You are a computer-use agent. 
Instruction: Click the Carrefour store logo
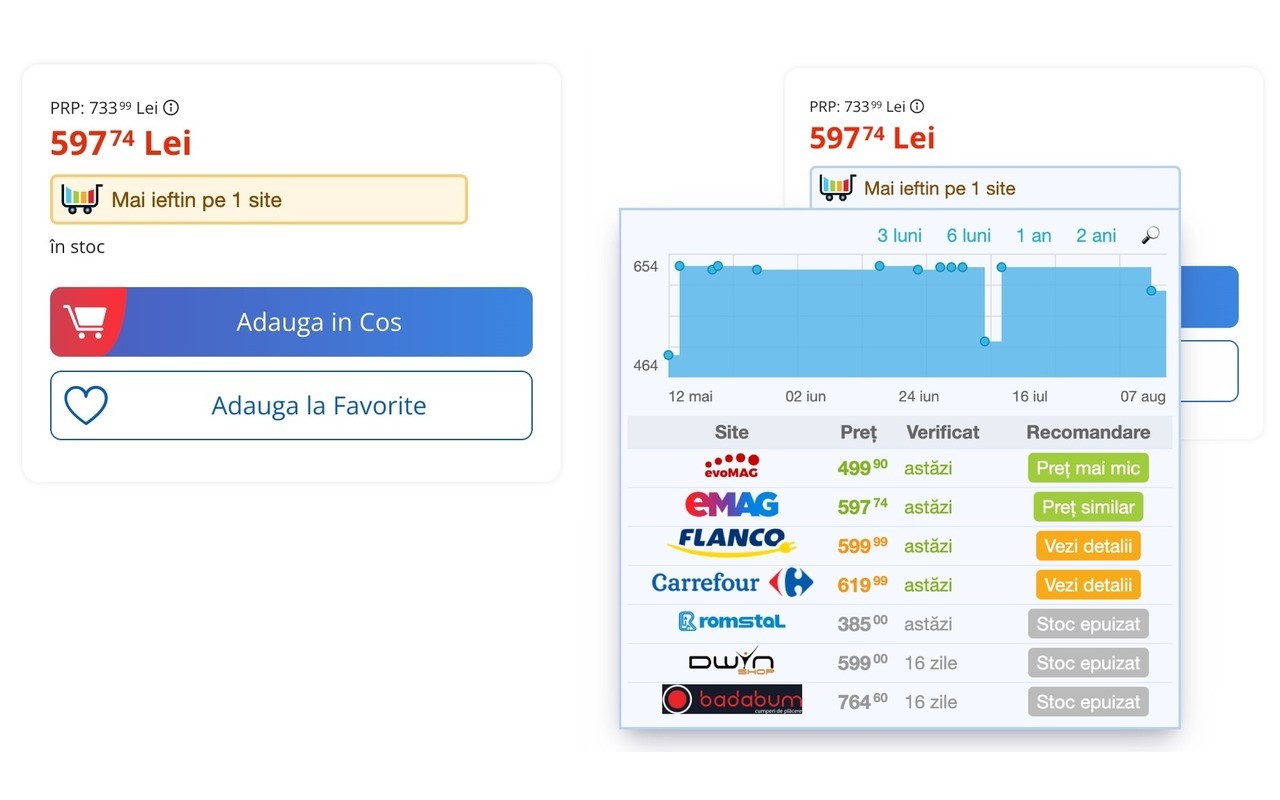[731, 583]
